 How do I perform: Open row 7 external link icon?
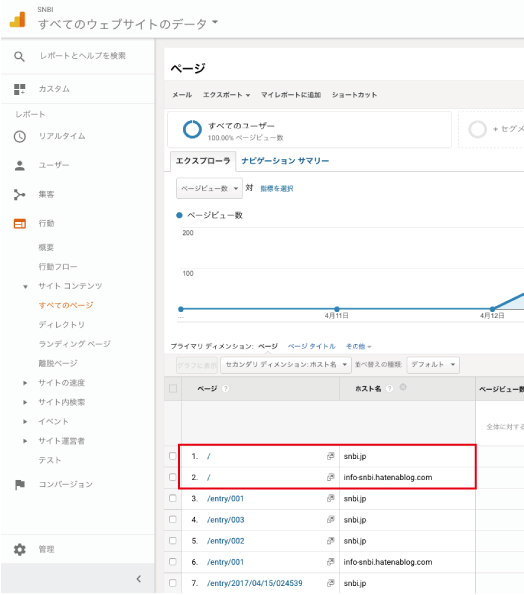pyautogui.click(x=330, y=583)
